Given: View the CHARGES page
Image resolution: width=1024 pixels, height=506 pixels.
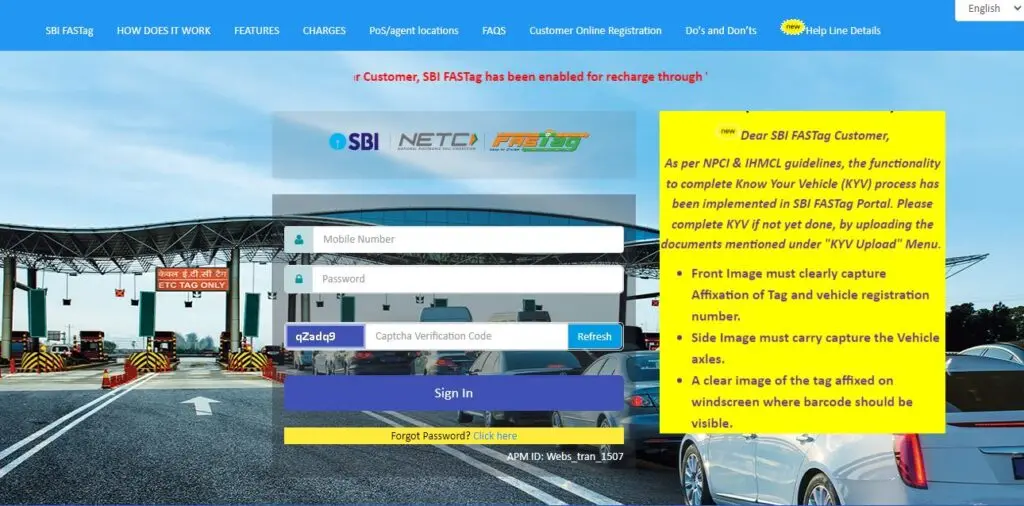Looking at the screenshot, I should [x=324, y=31].
